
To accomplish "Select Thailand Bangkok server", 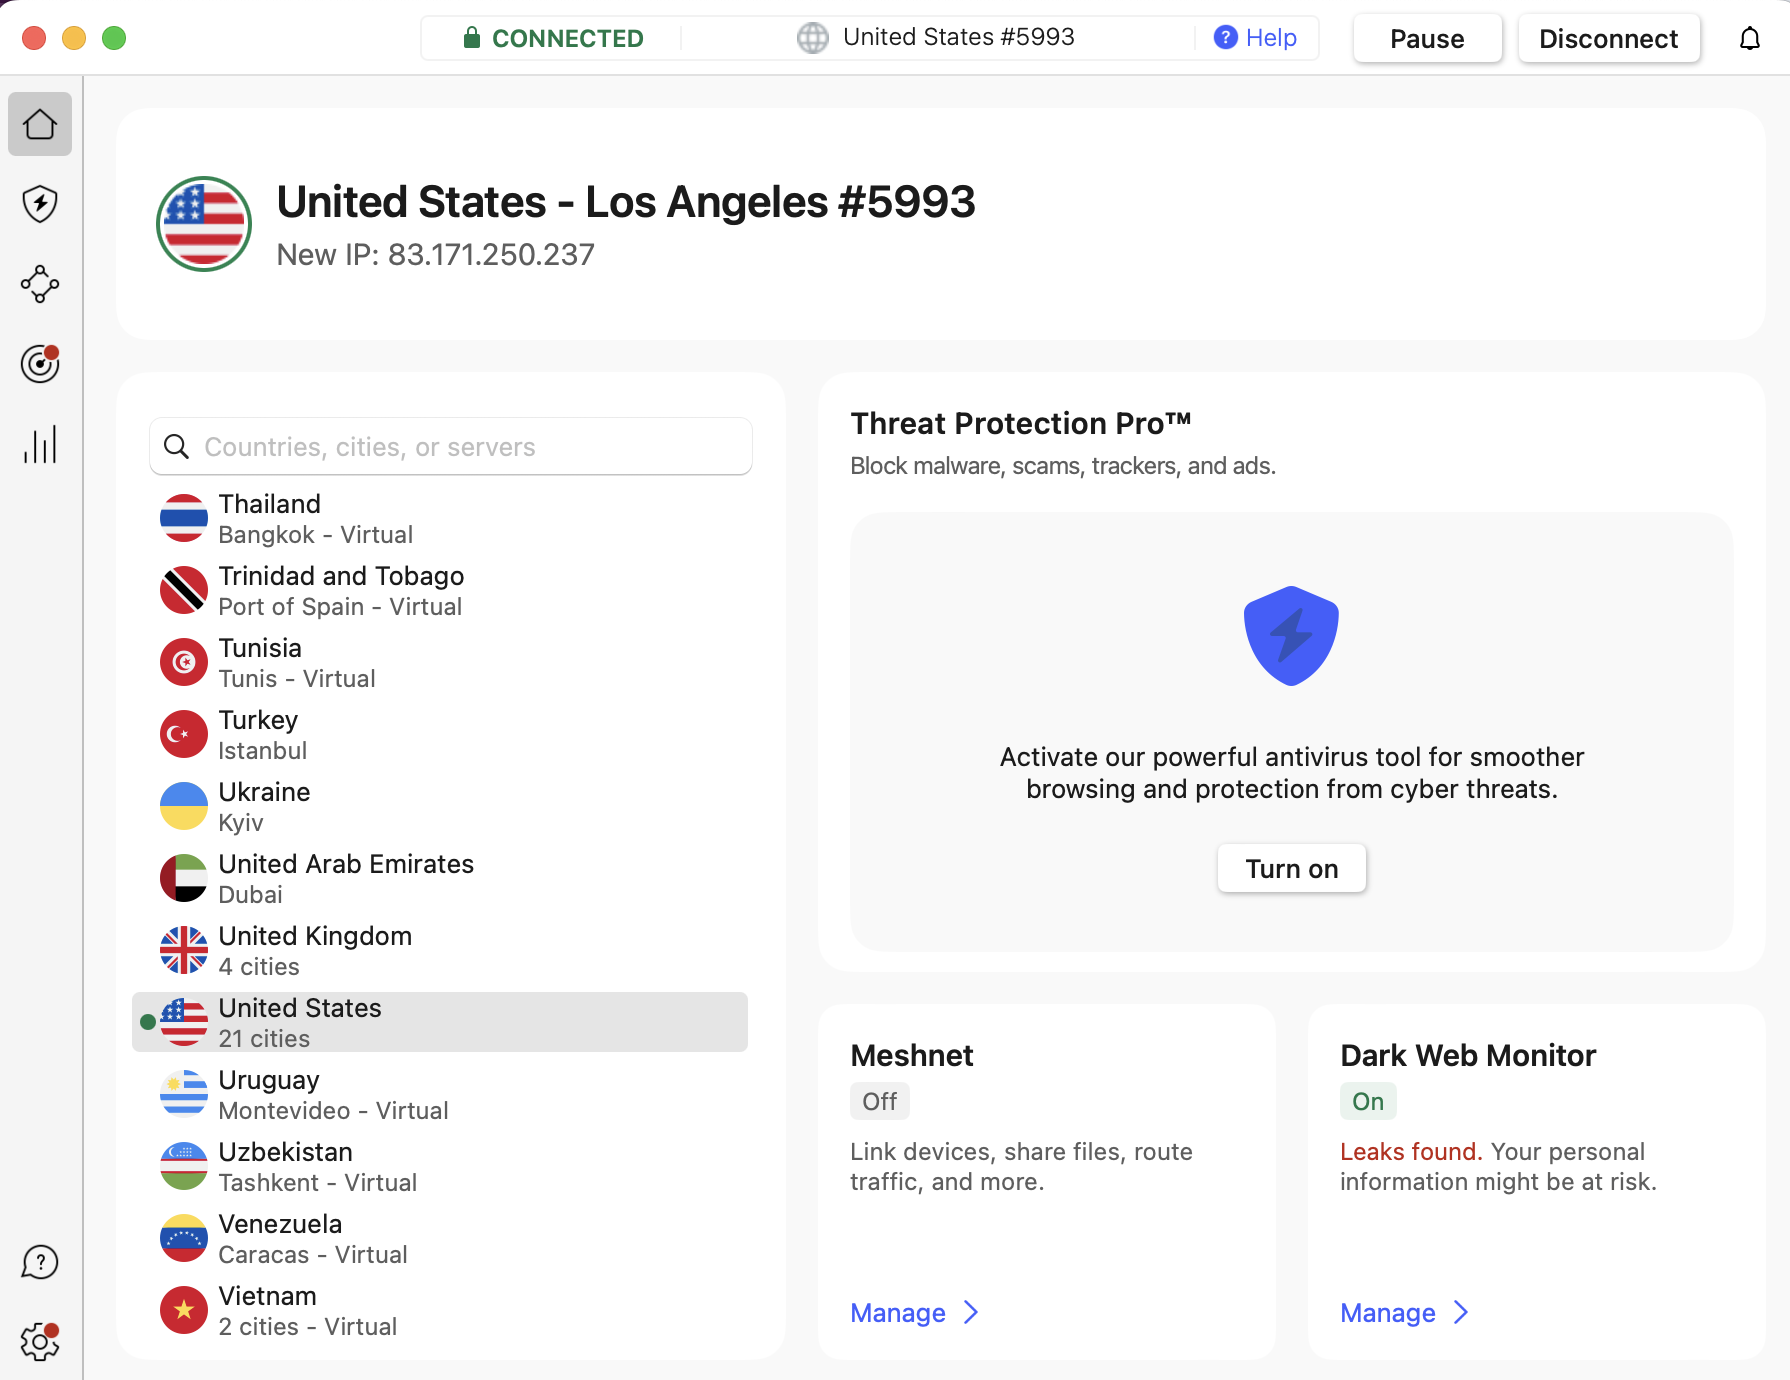I will [440, 518].
